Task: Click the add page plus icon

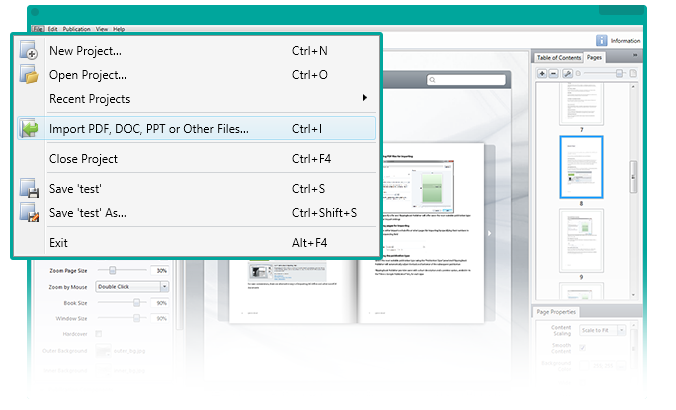Action: pos(542,74)
